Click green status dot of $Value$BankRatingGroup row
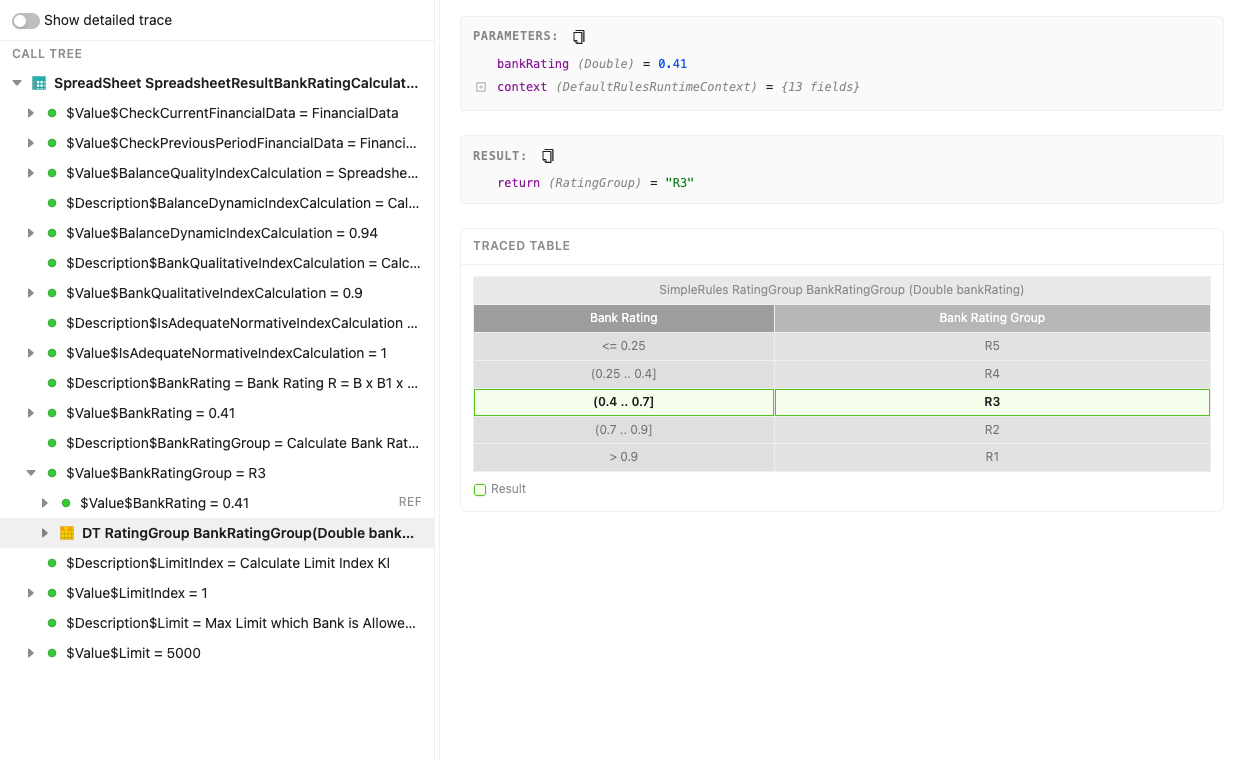 pyautogui.click(x=52, y=473)
